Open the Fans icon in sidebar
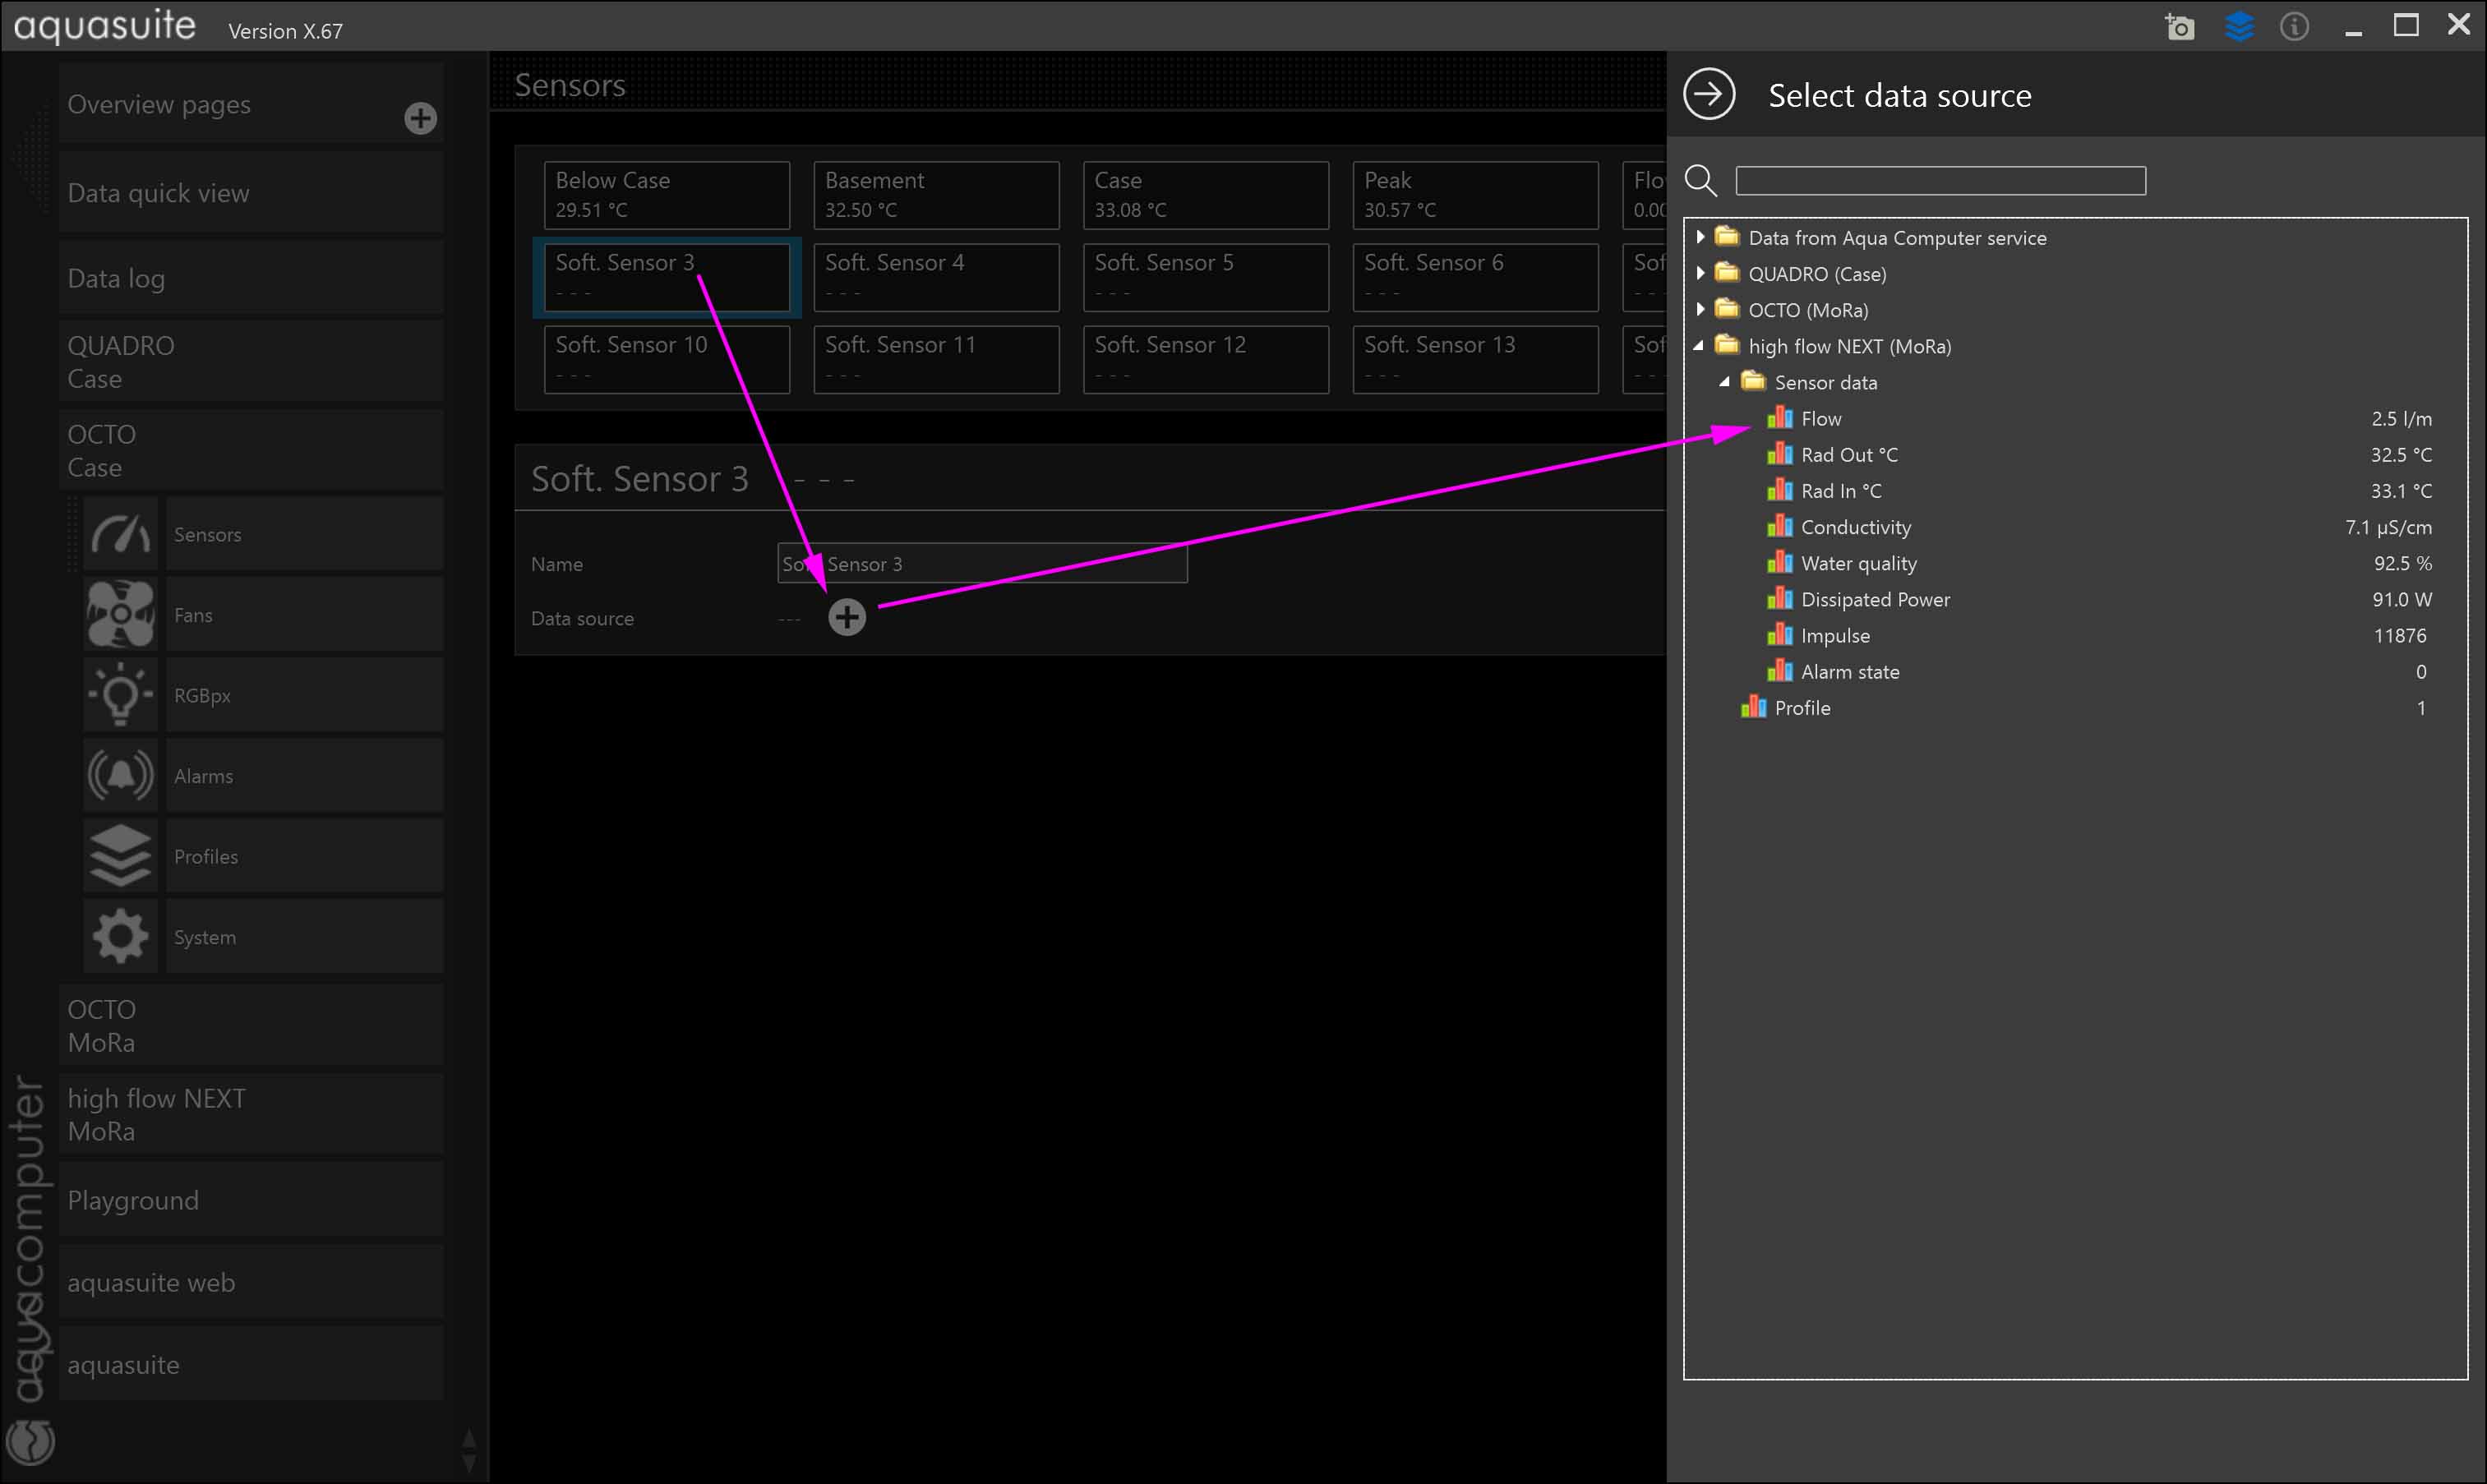This screenshot has width=2487, height=1484. (x=120, y=615)
